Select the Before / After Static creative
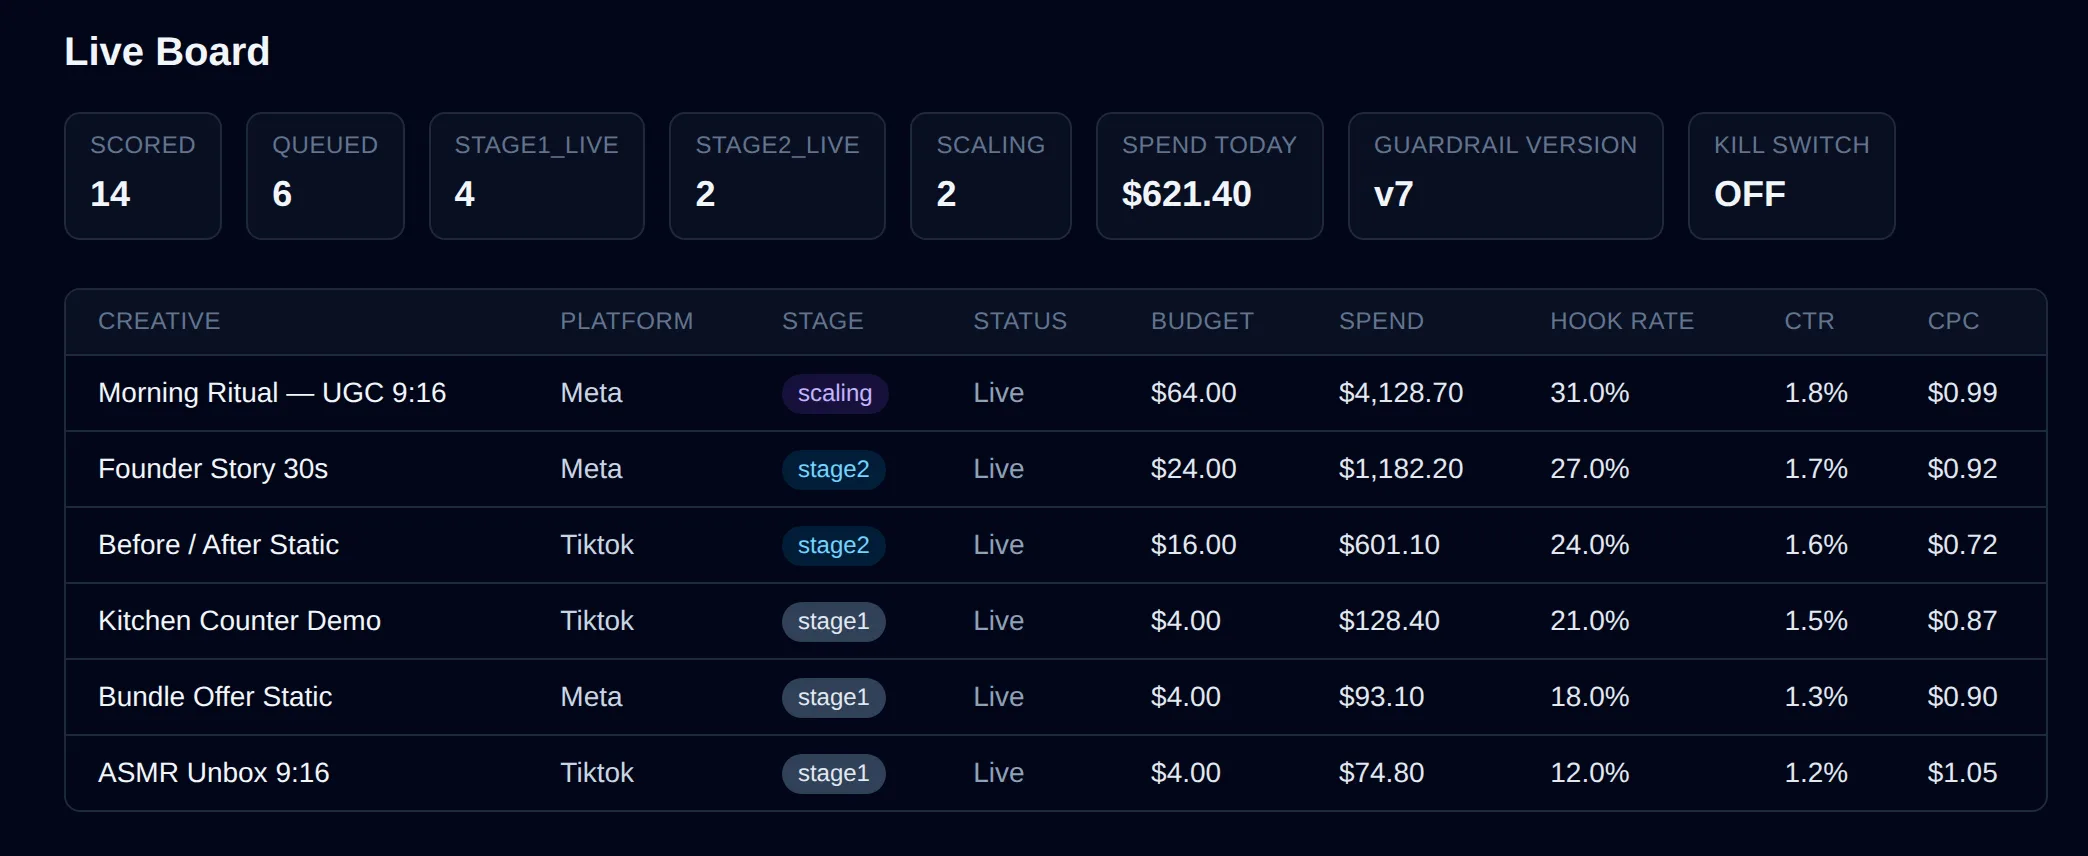This screenshot has width=2088, height=856. click(219, 545)
